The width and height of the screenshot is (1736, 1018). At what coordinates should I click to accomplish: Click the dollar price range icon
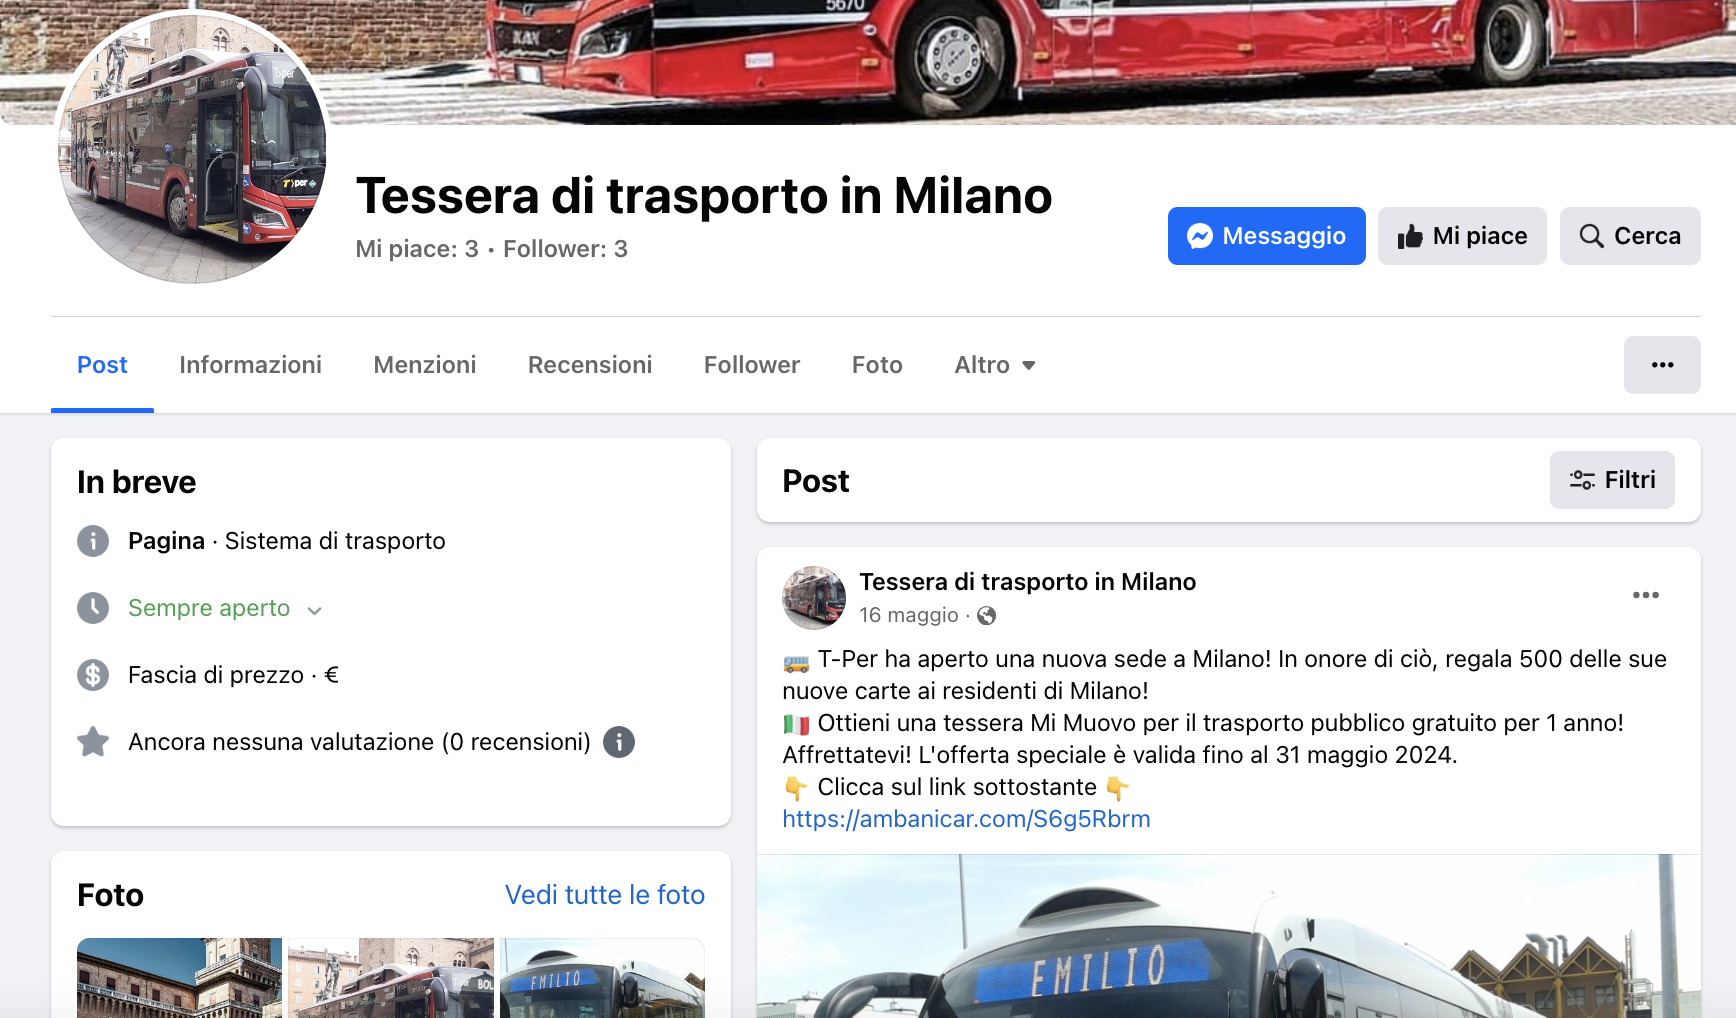coord(93,675)
